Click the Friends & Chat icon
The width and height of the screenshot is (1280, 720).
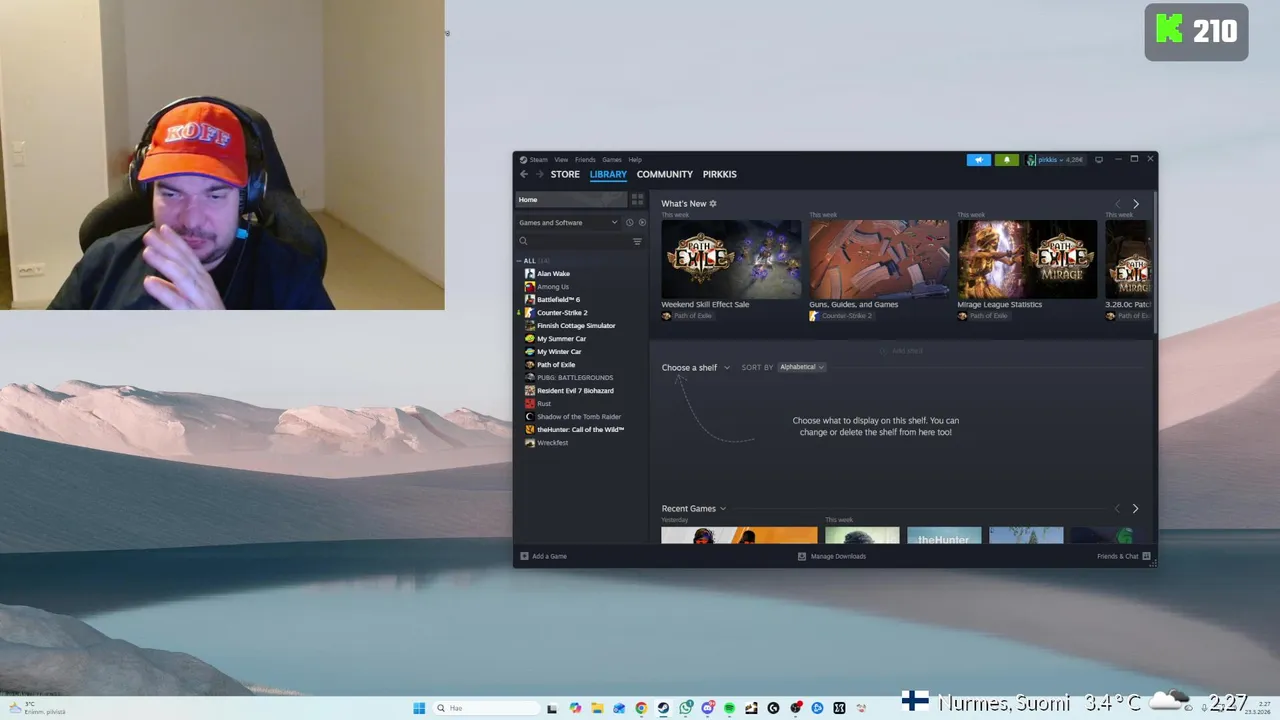(1146, 556)
